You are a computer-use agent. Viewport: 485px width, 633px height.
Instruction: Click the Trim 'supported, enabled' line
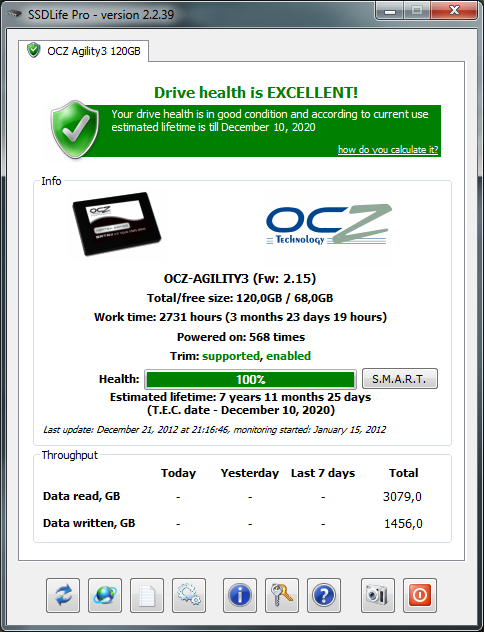pyautogui.click(x=240, y=356)
